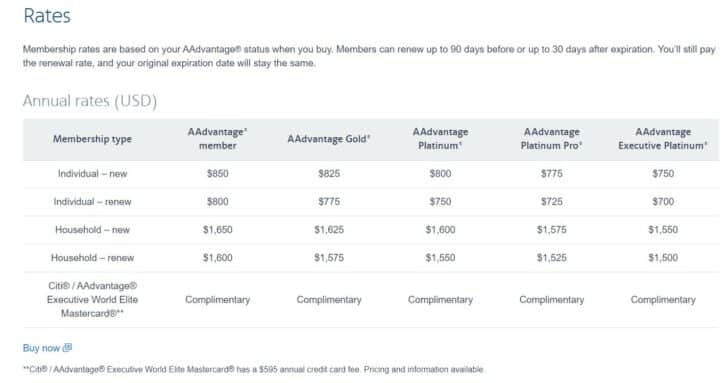
Task: Click the $1,650 Household new member rate
Action: [217, 229]
